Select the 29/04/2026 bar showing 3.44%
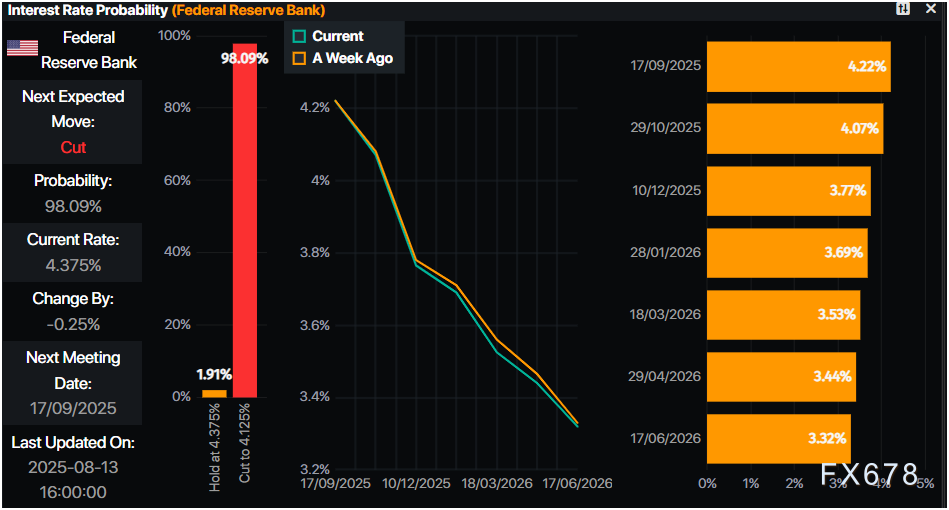This screenshot has width=949, height=510. click(780, 376)
